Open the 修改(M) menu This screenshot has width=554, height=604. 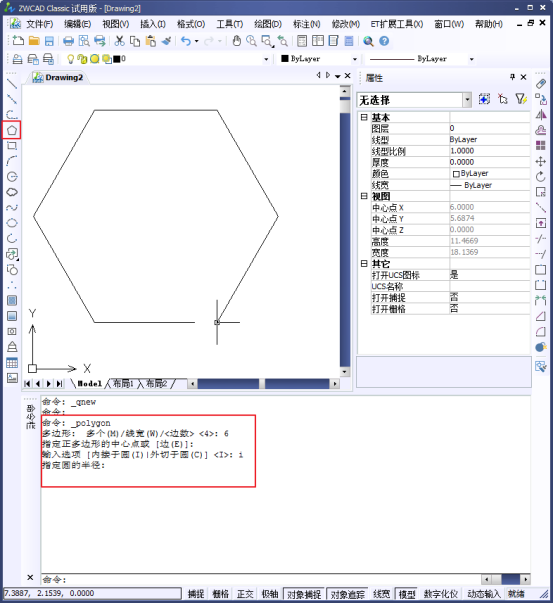(346, 24)
